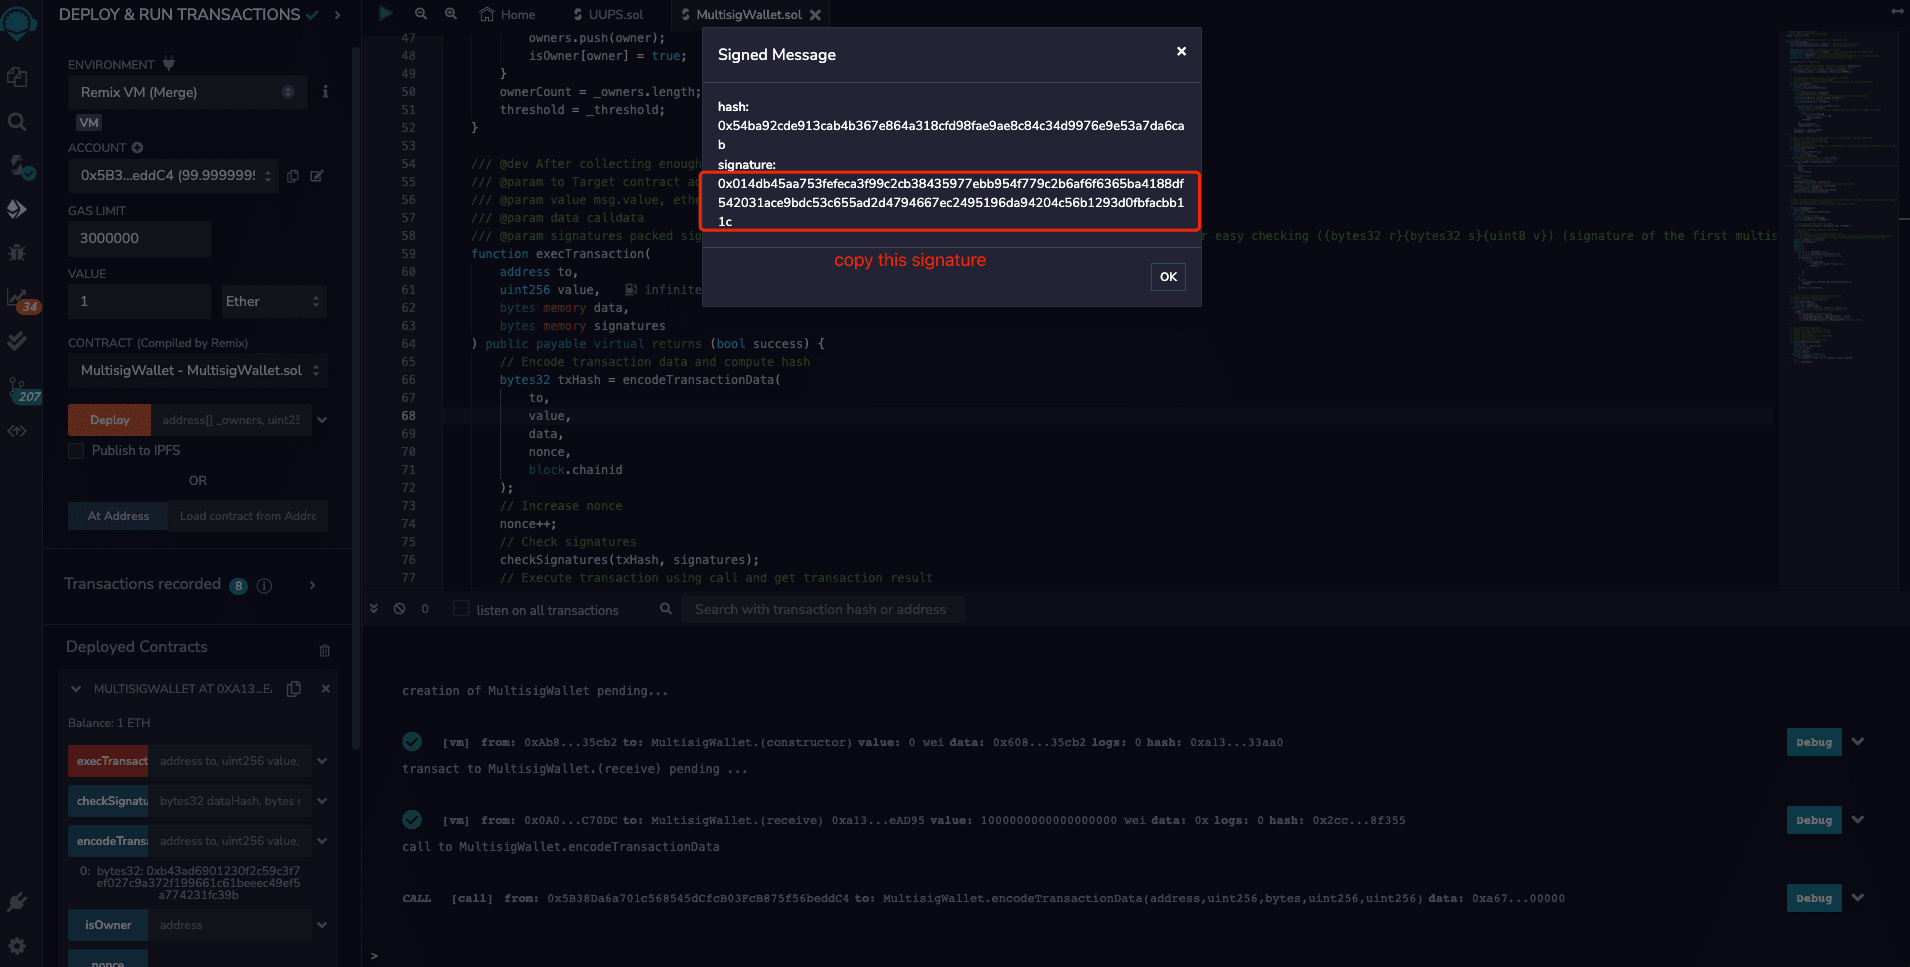Click the At Address button
The width and height of the screenshot is (1910, 967).
[x=118, y=516]
